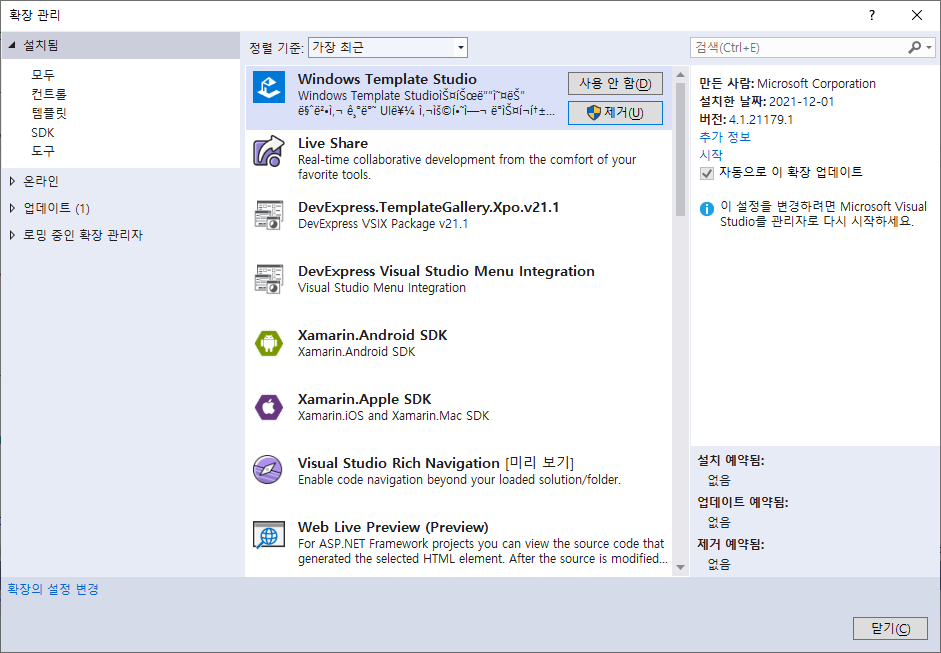Select the Xamarin.Apple SDK title
The height and width of the screenshot is (653, 941).
coord(364,399)
